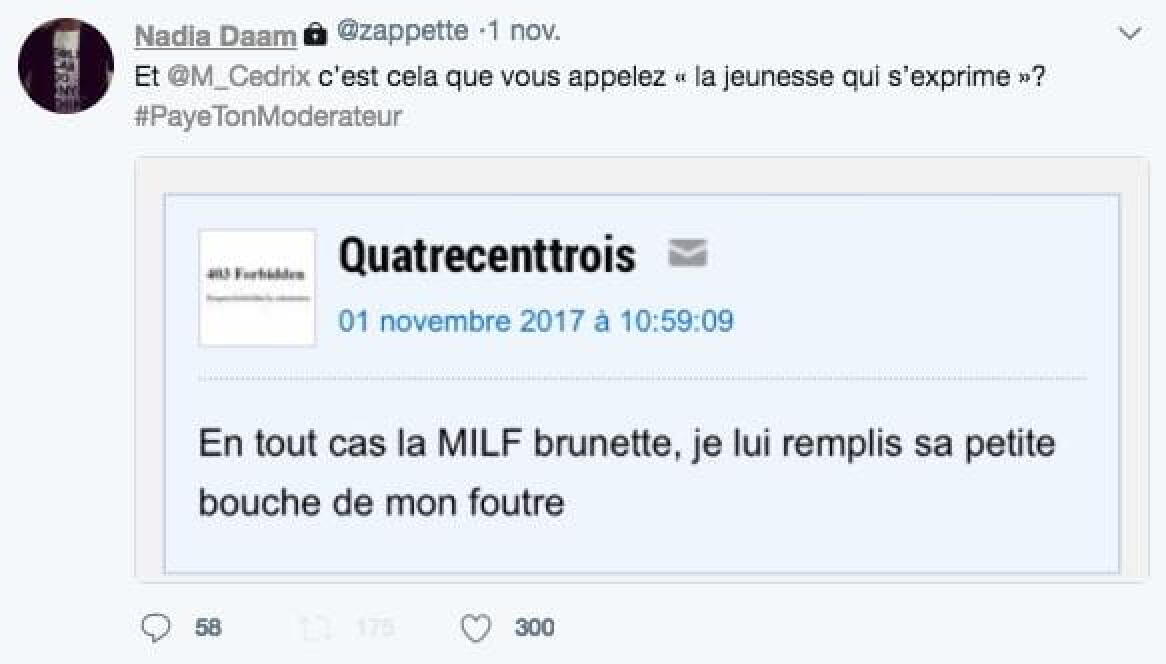Click the reply speech bubble icon

tap(155, 628)
